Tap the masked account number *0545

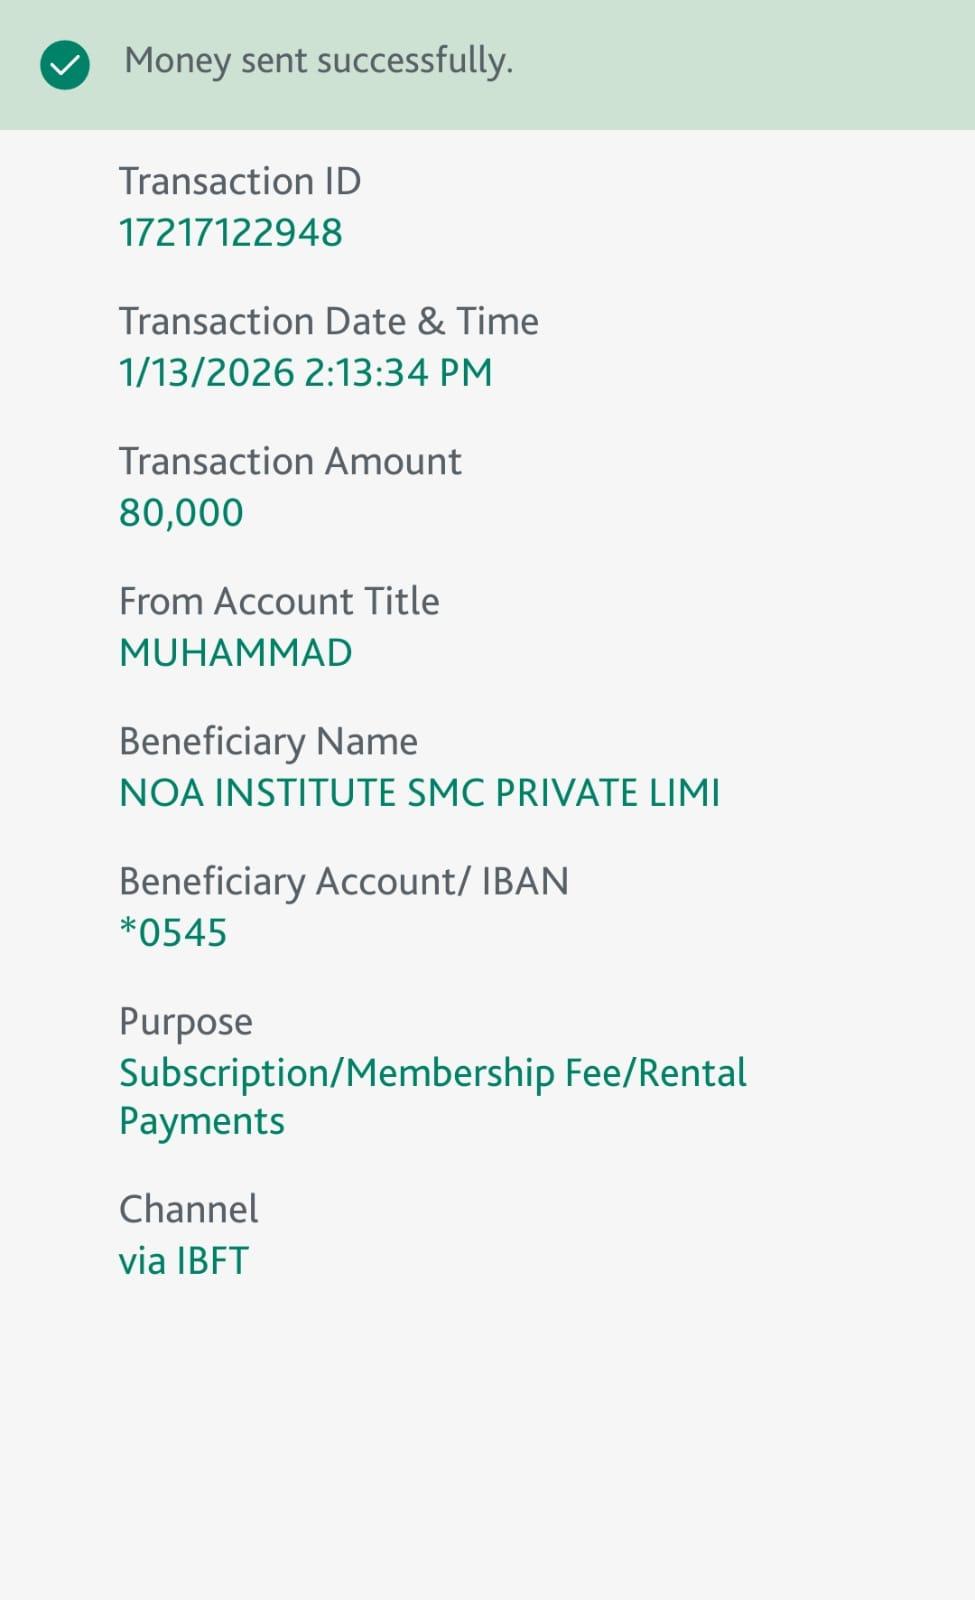(173, 933)
